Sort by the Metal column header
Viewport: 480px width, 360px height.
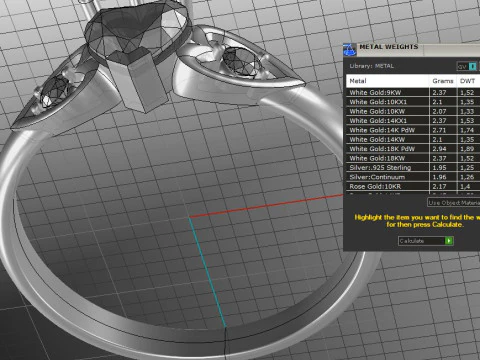click(387, 81)
